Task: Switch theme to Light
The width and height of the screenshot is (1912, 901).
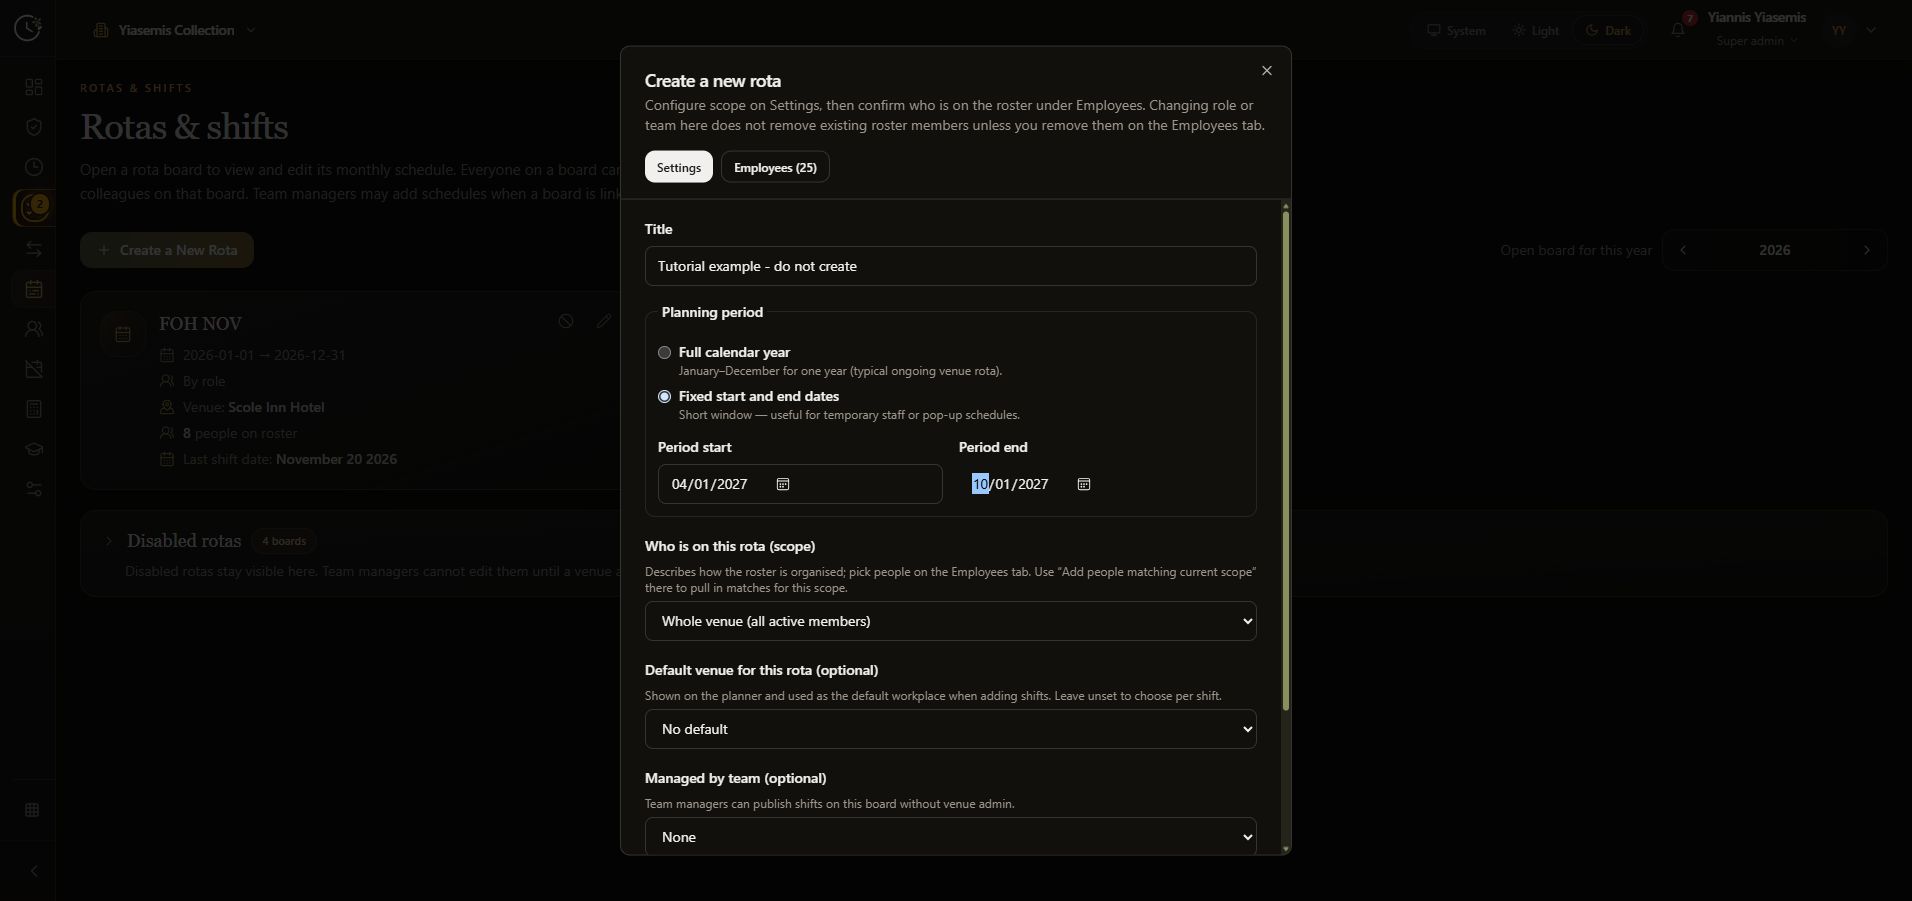Action: coord(1535,31)
